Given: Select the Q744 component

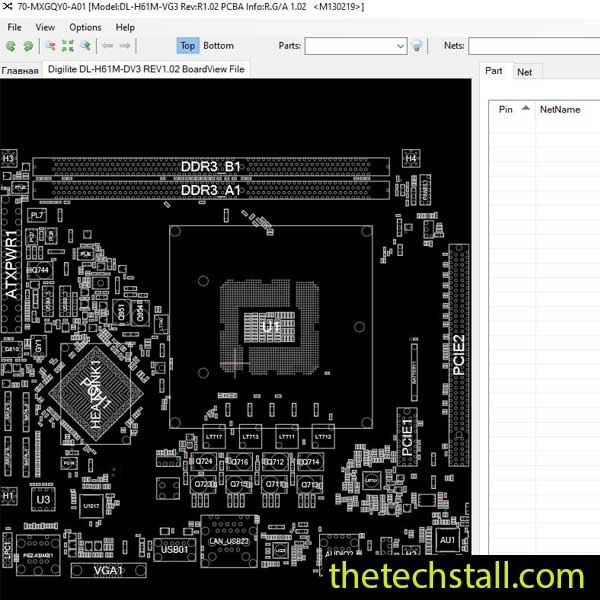Looking at the screenshot, I should coord(39,270).
